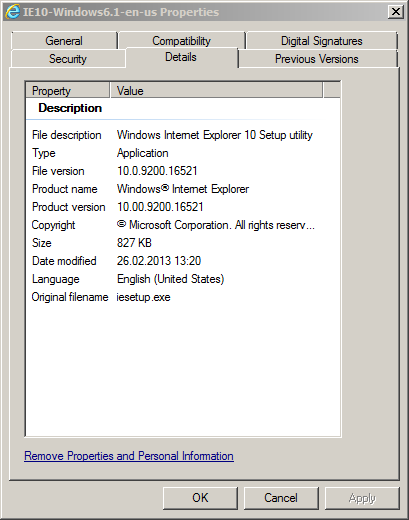Dismiss dialog with Cancel button

tap(281, 498)
